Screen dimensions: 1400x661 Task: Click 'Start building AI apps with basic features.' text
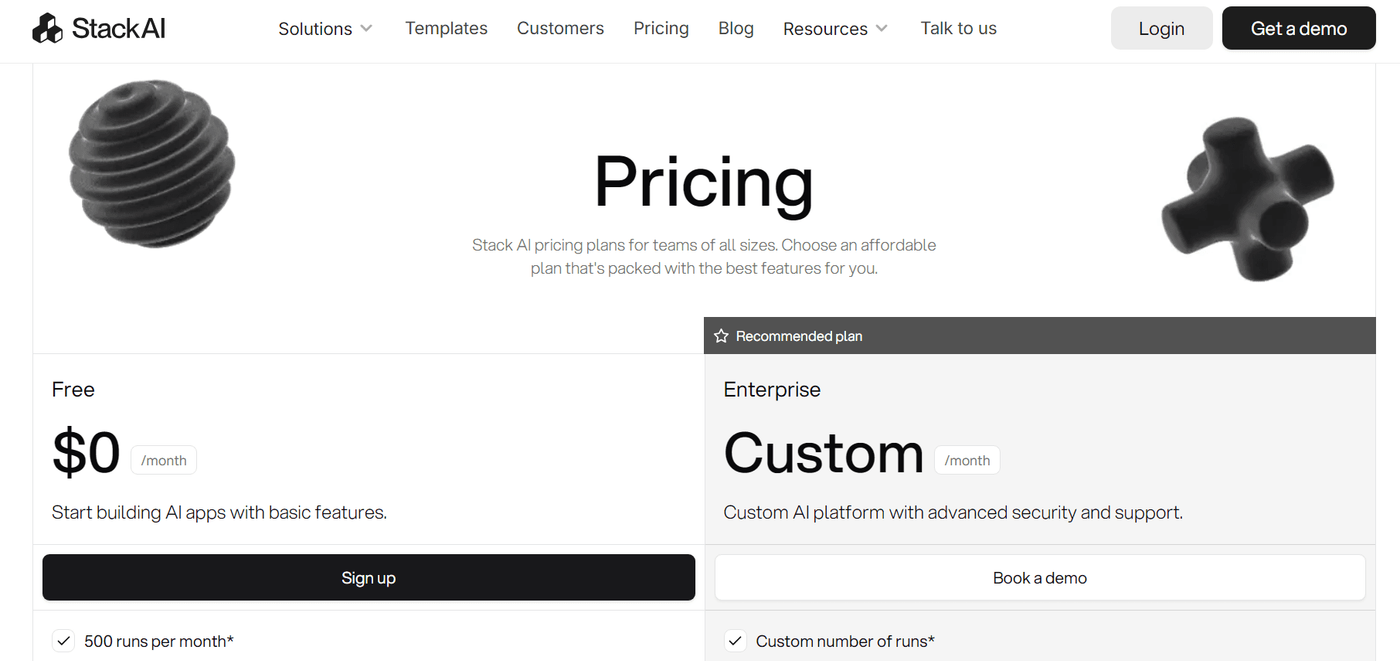click(x=219, y=513)
